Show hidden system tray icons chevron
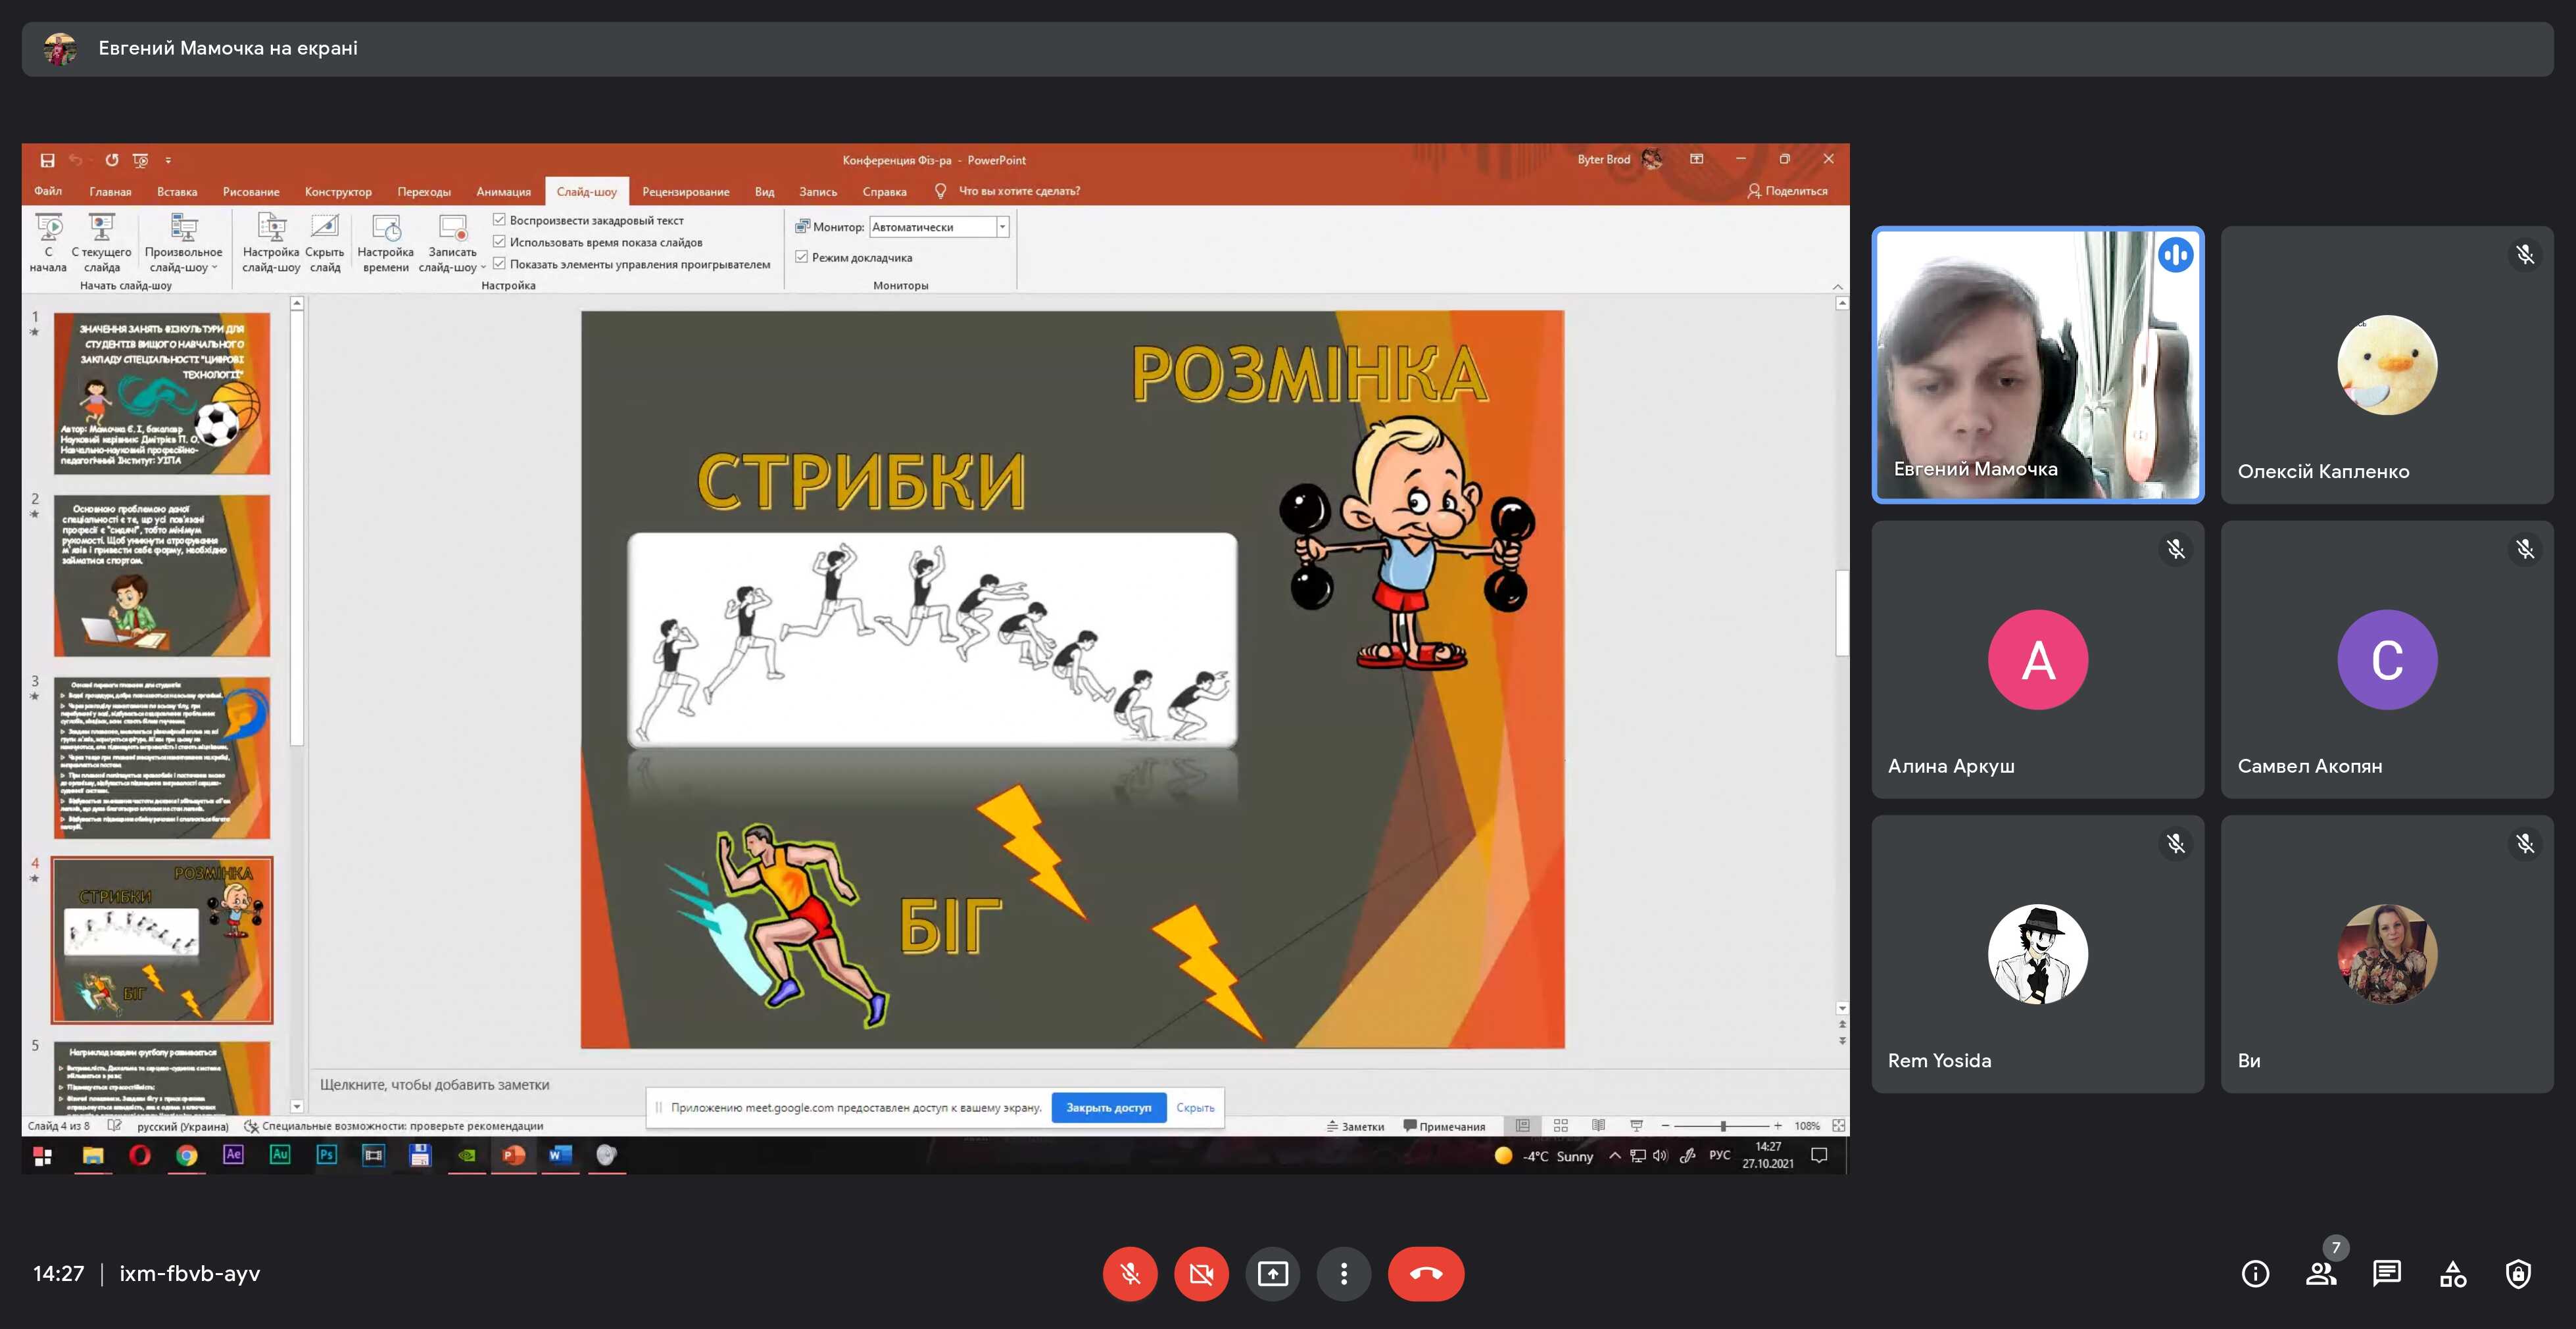The width and height of the screenshot is (2576, 1329). click(1614, 1155)
